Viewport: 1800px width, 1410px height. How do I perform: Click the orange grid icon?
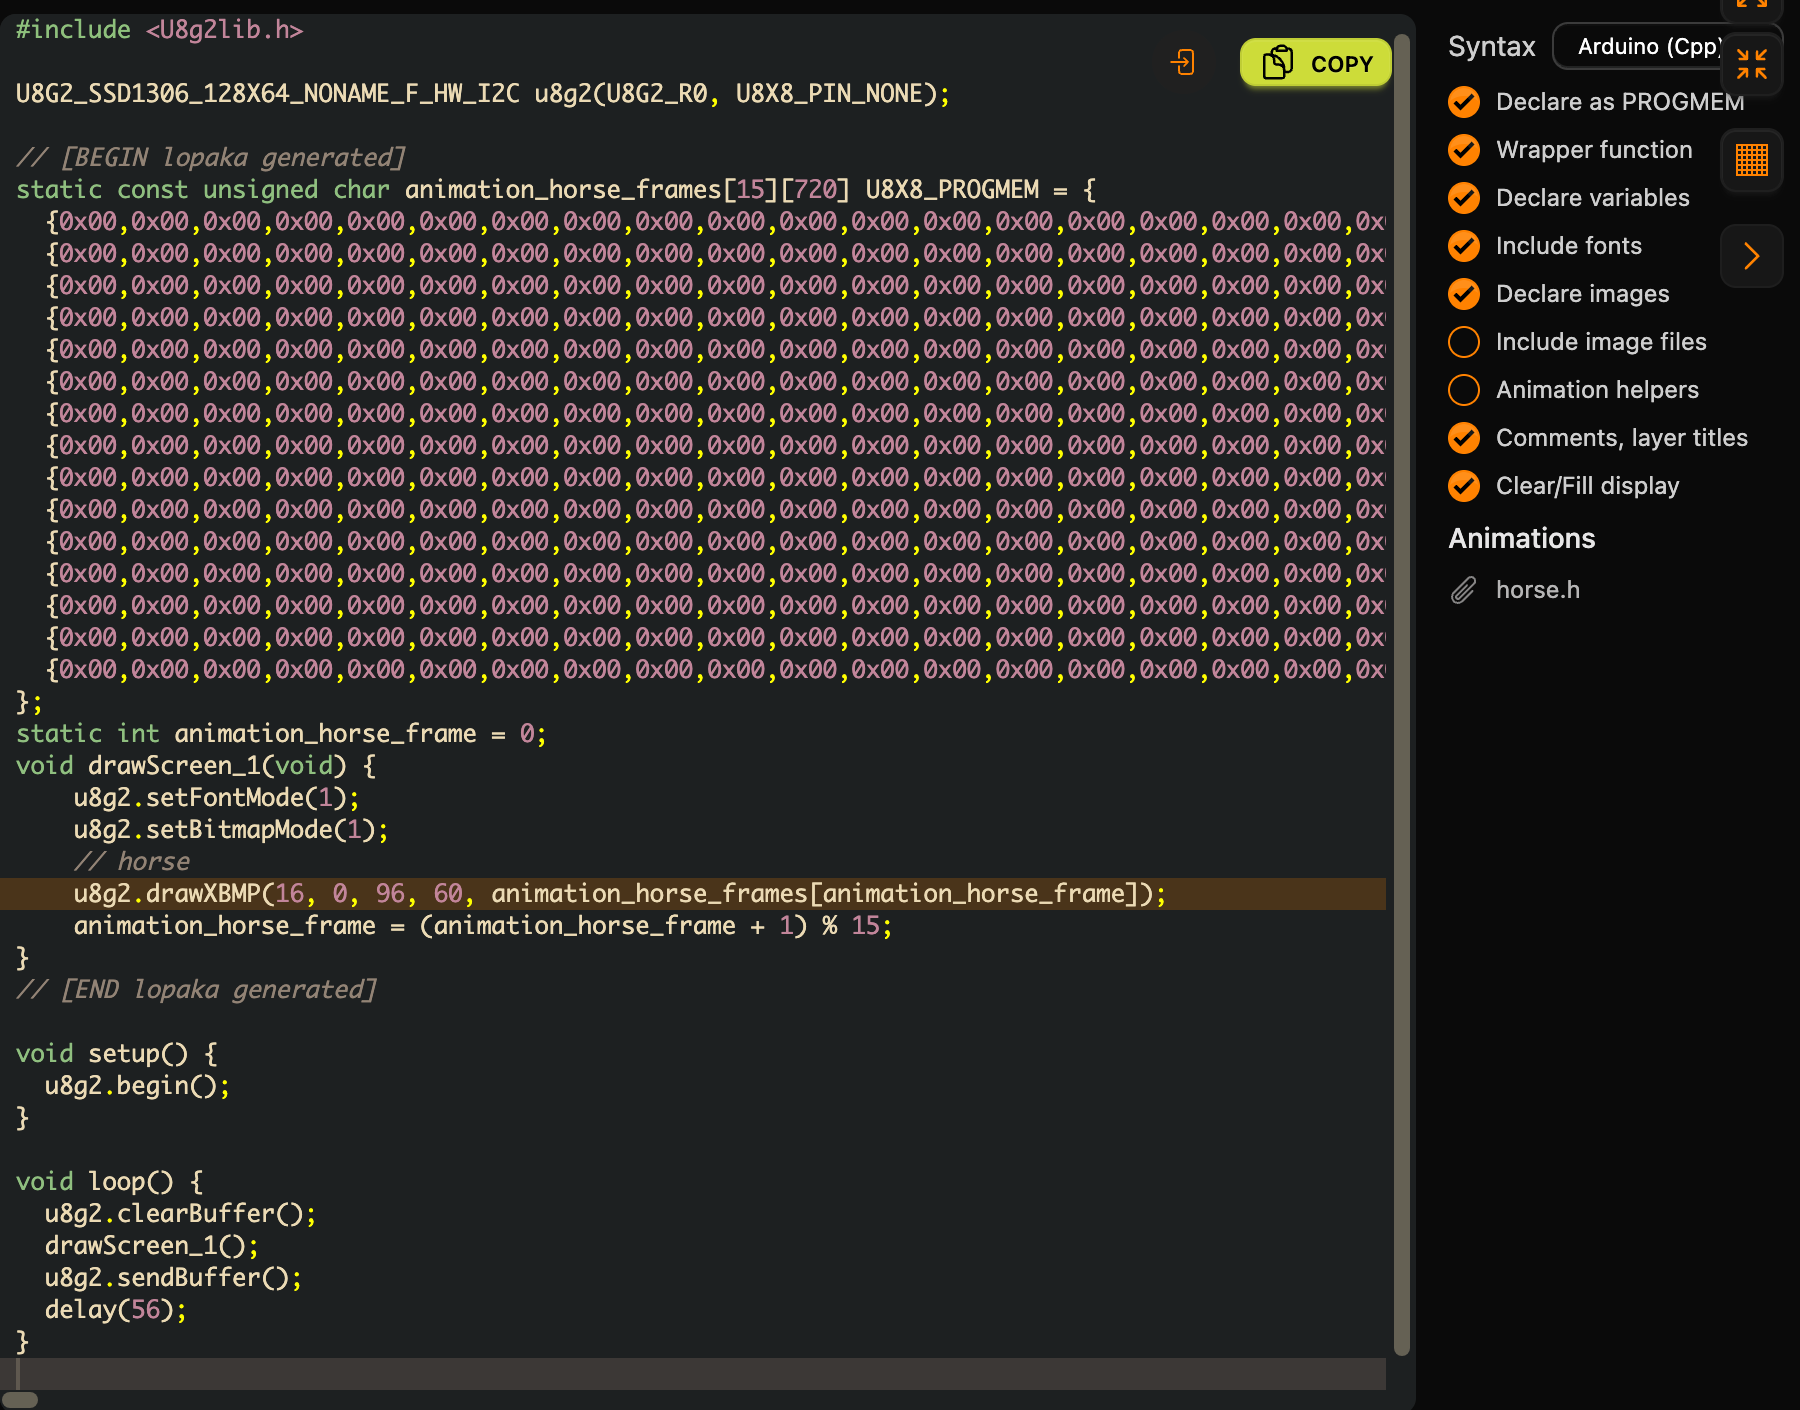coord(1751,160)
